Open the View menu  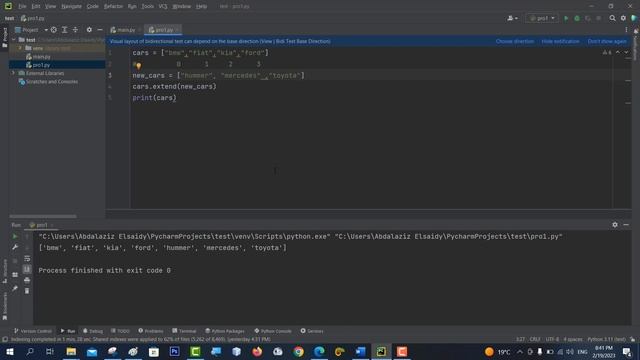point(51,7)
